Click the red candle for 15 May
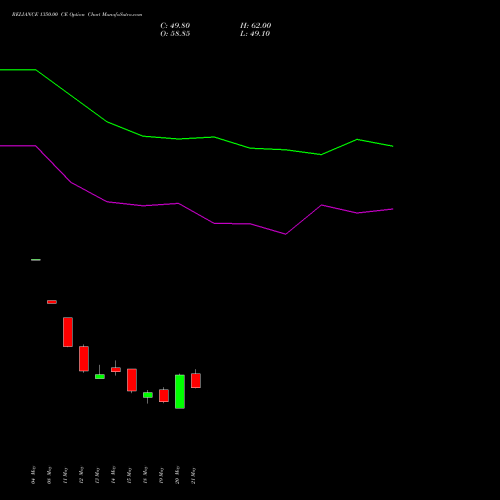Viewport: 500px width, 500px height. pos(132,380)
